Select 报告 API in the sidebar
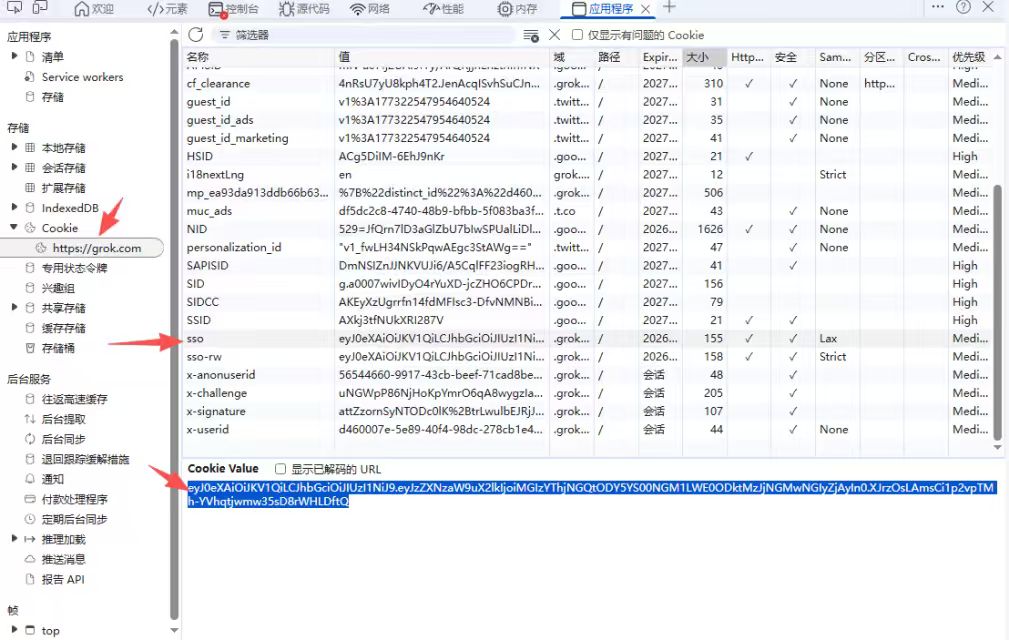The height and width of the screenshot is (640, 1009). tap(62, 580)
